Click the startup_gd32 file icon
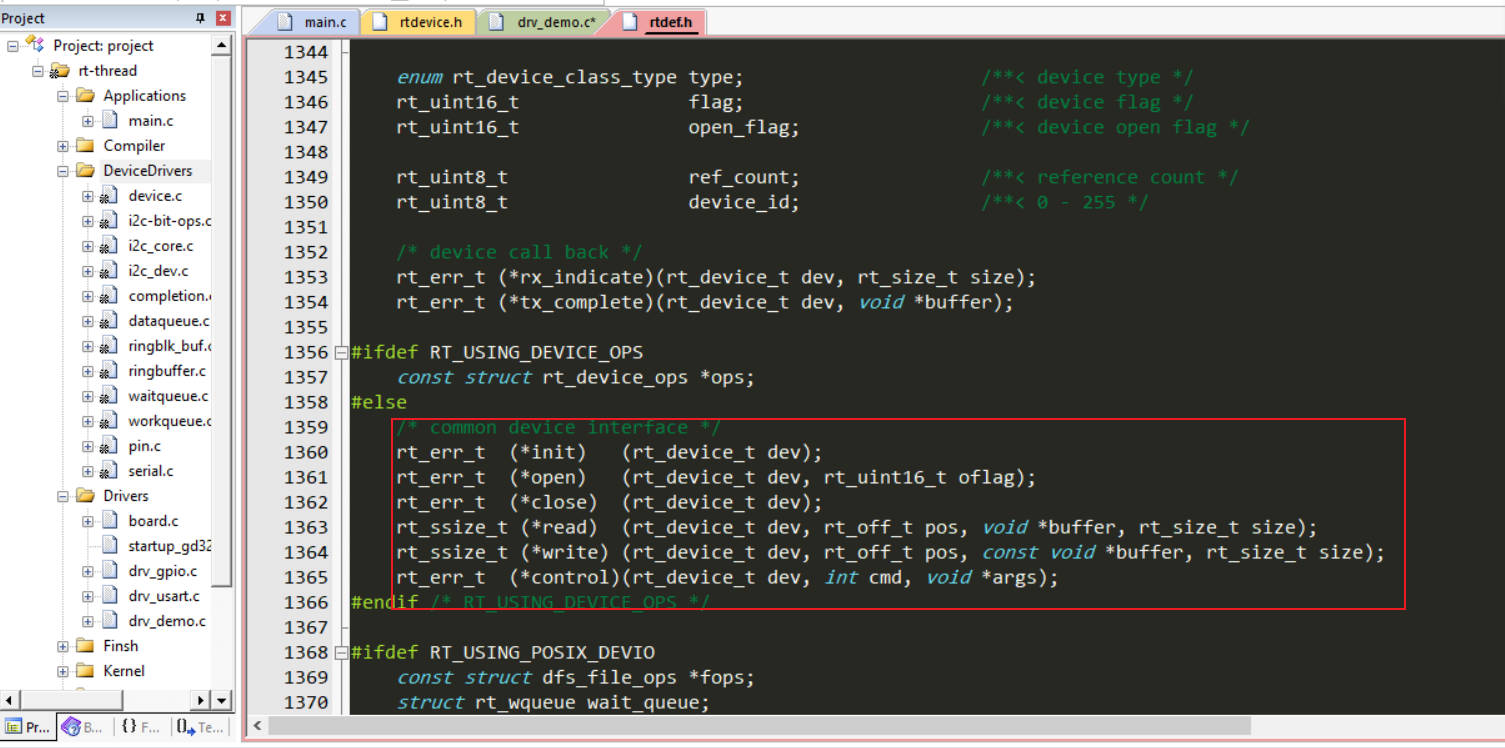 (110, 546)
